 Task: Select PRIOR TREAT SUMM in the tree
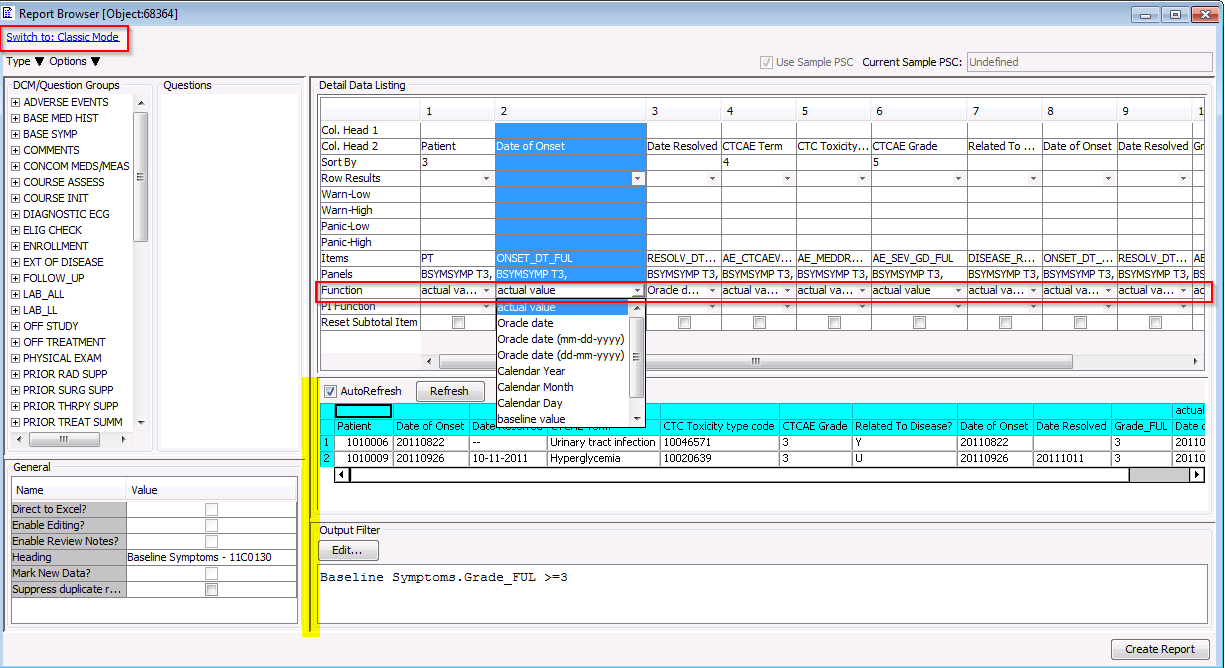click(73, 422)
